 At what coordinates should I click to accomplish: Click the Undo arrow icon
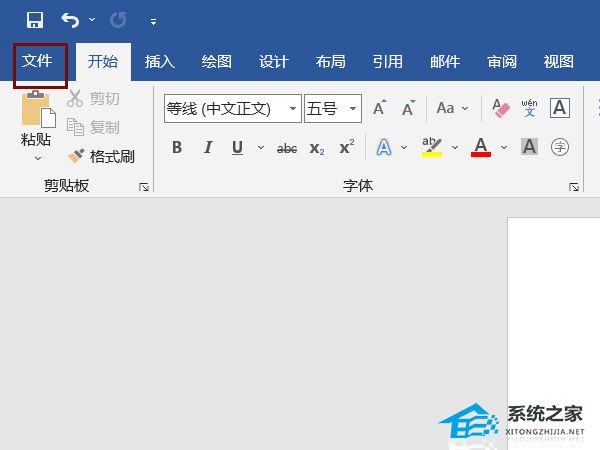(70, 20)
